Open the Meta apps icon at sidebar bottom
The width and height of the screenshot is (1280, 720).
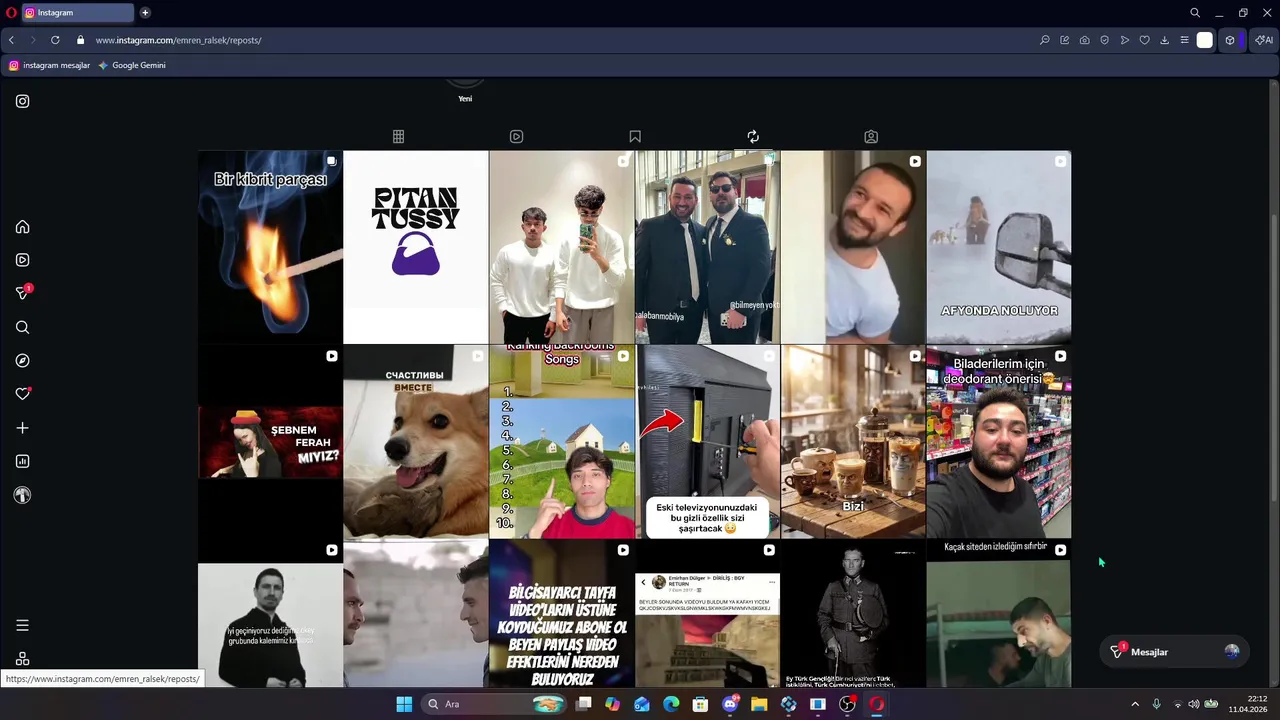click(22, 659)
